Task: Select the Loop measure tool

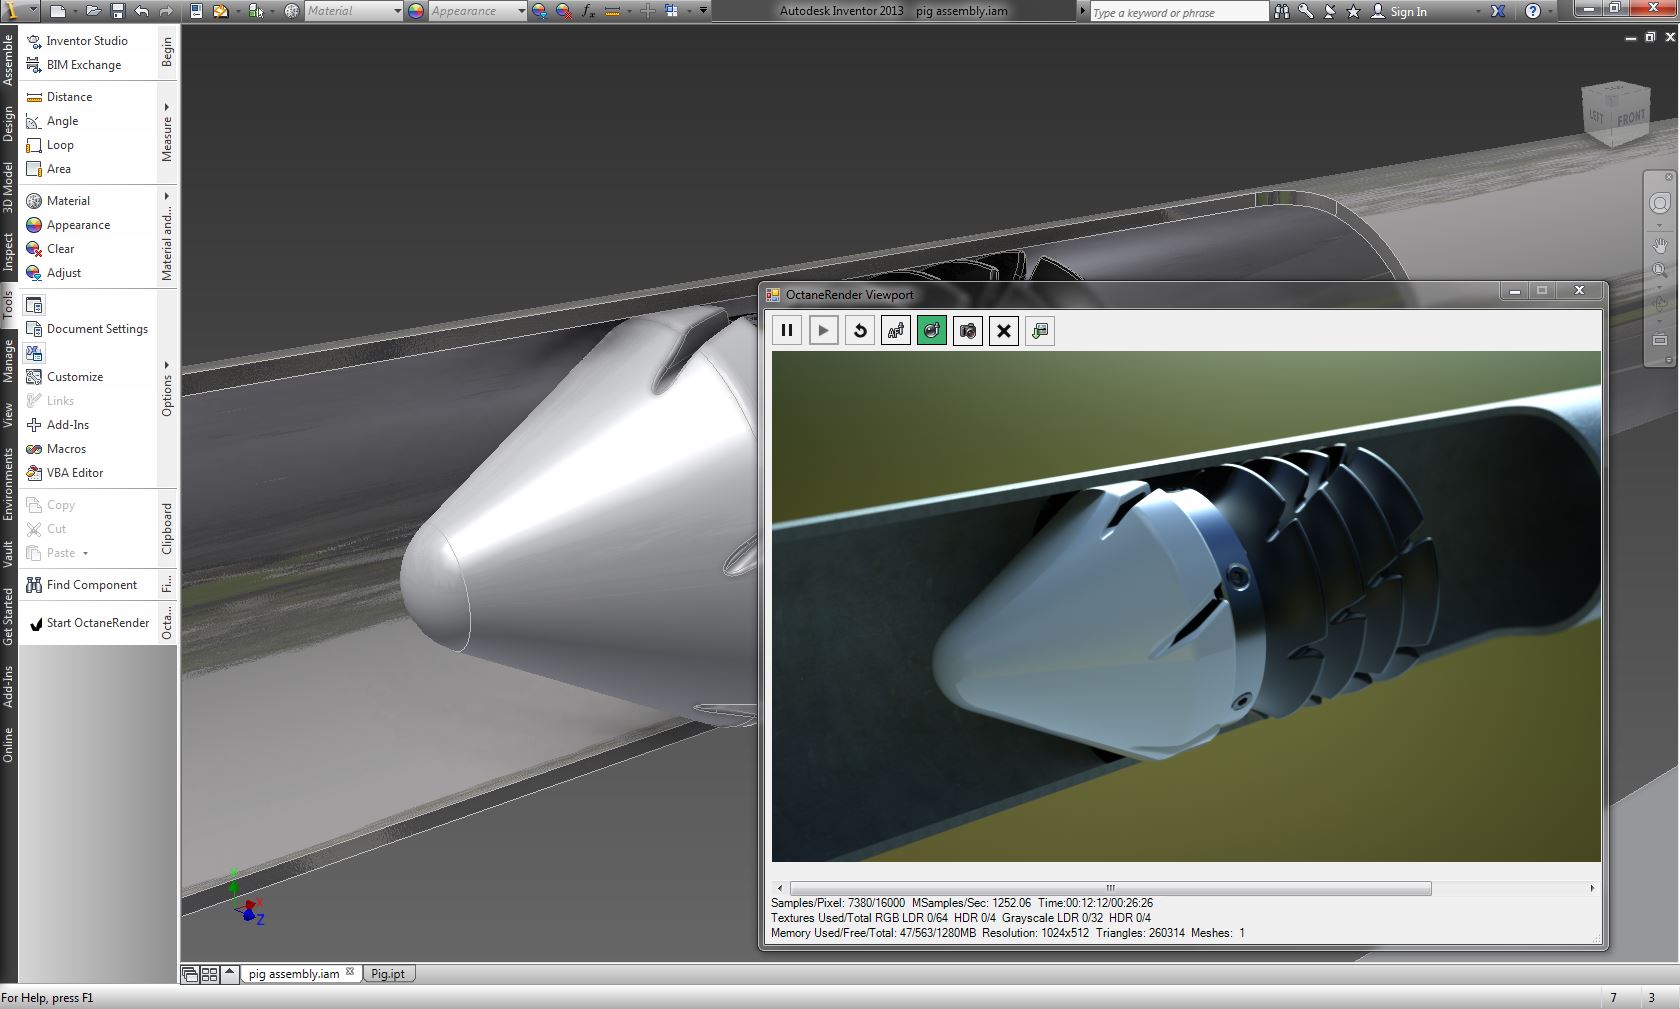Action: tap(50, 145)
